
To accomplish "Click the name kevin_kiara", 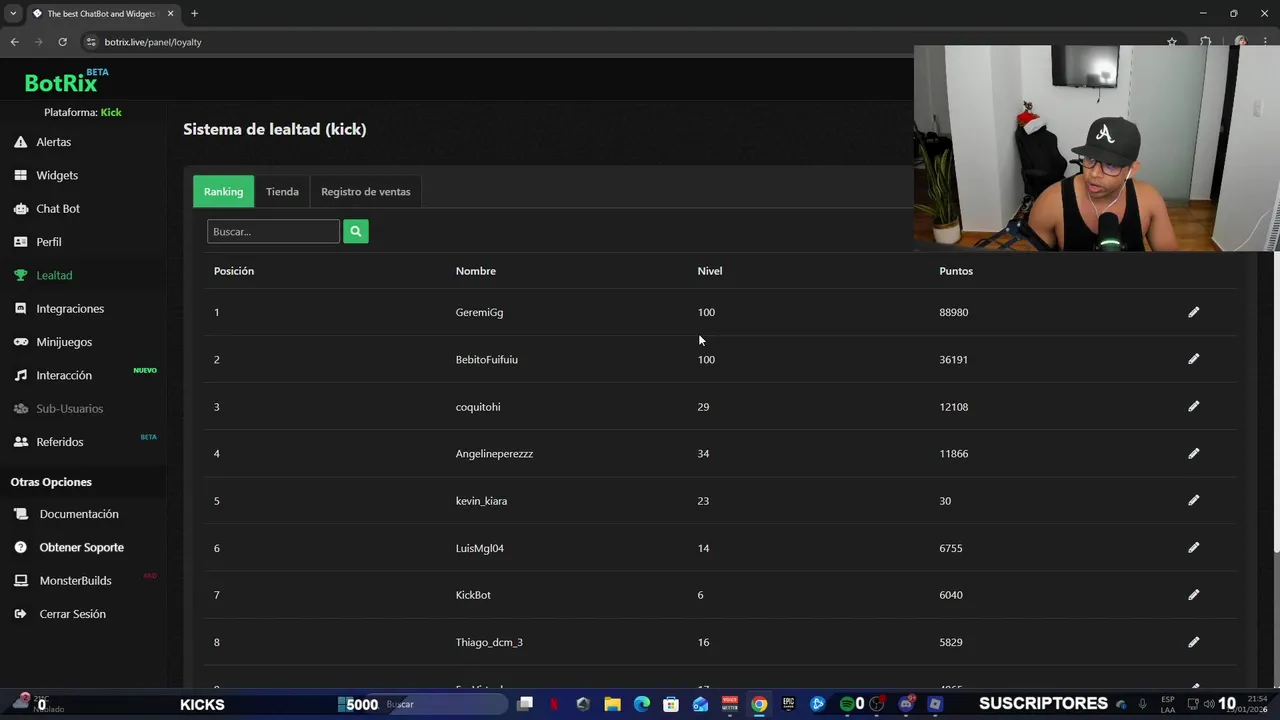I will pos(481,501).
